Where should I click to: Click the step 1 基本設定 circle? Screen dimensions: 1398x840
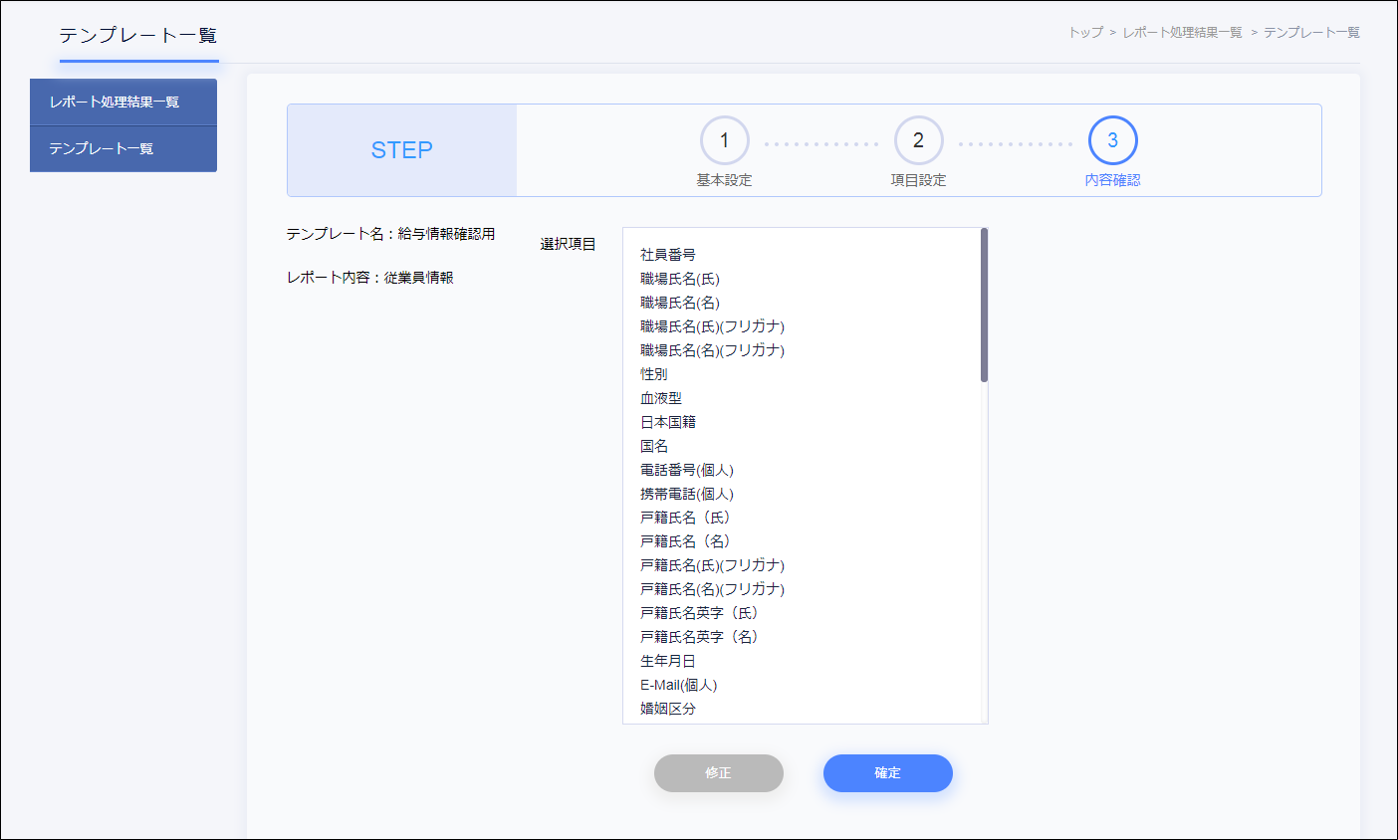pyautogui.click(x=724, y=141)
